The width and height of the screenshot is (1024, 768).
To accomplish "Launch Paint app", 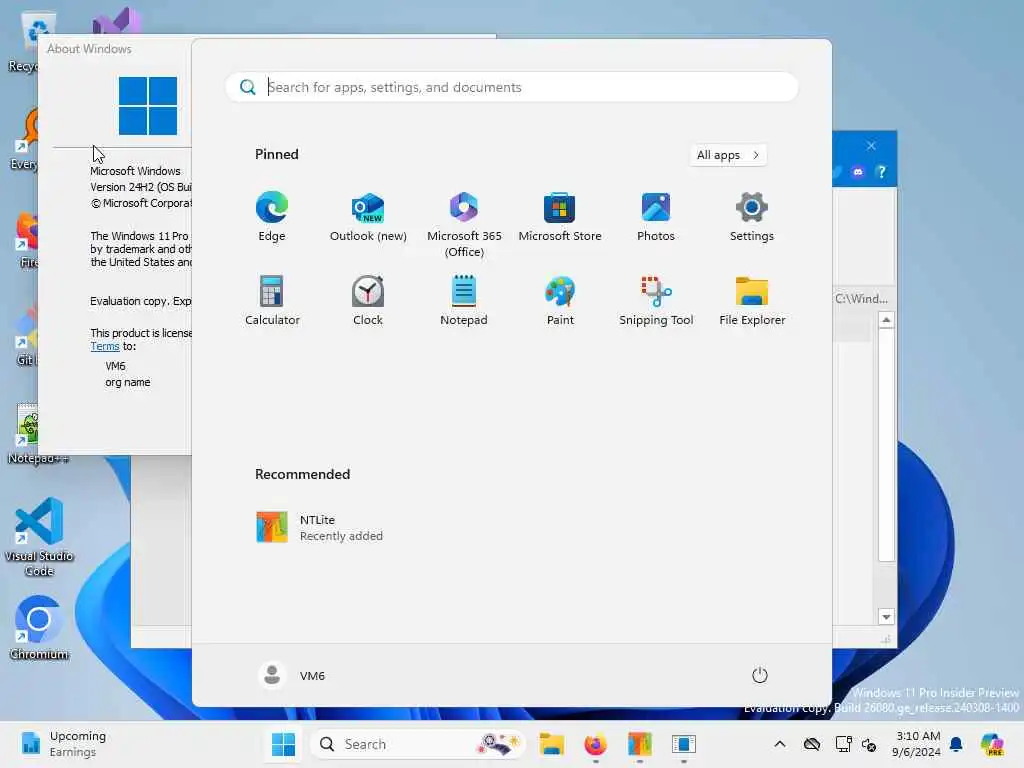I will (x=560, y=300).
